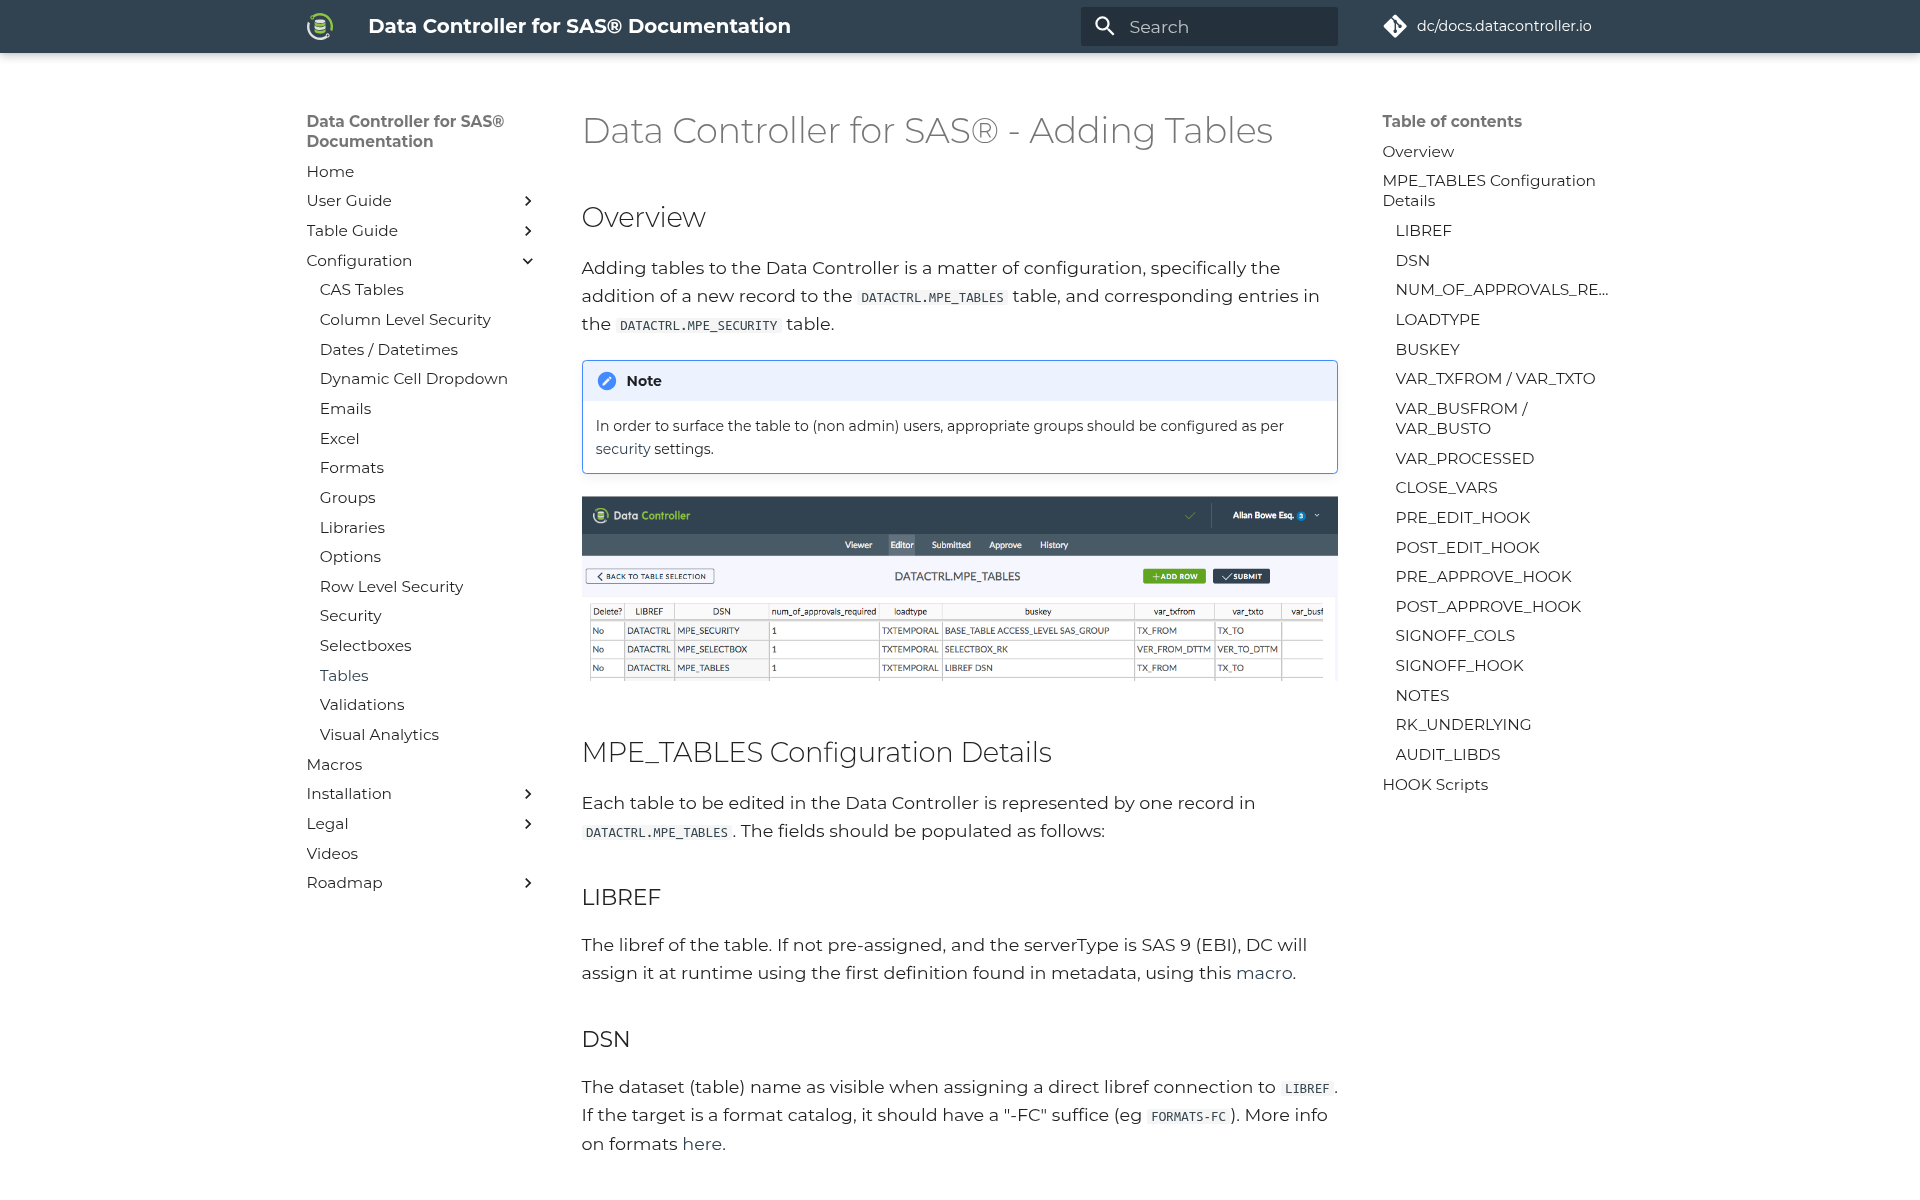The height and width of the screenshot is (1200, 1920).
Task: Expand the Table Guide section
Action: tap(528, 231)
